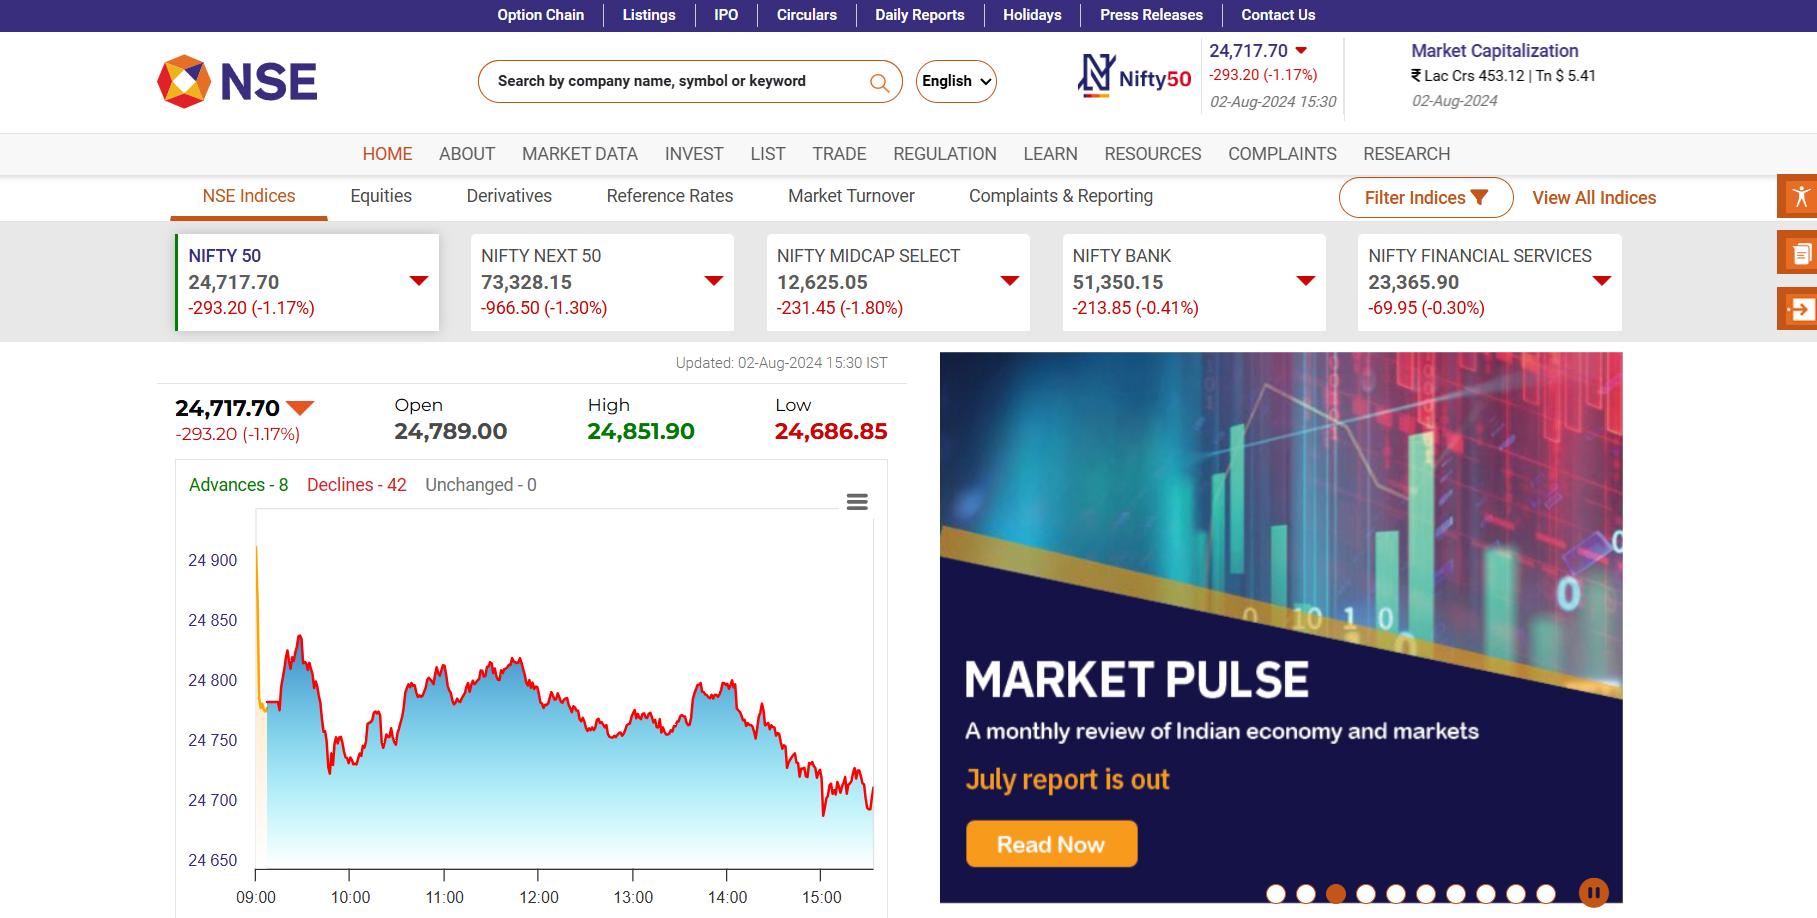Open the Complaints & Reporting tab

(1061, 196)
